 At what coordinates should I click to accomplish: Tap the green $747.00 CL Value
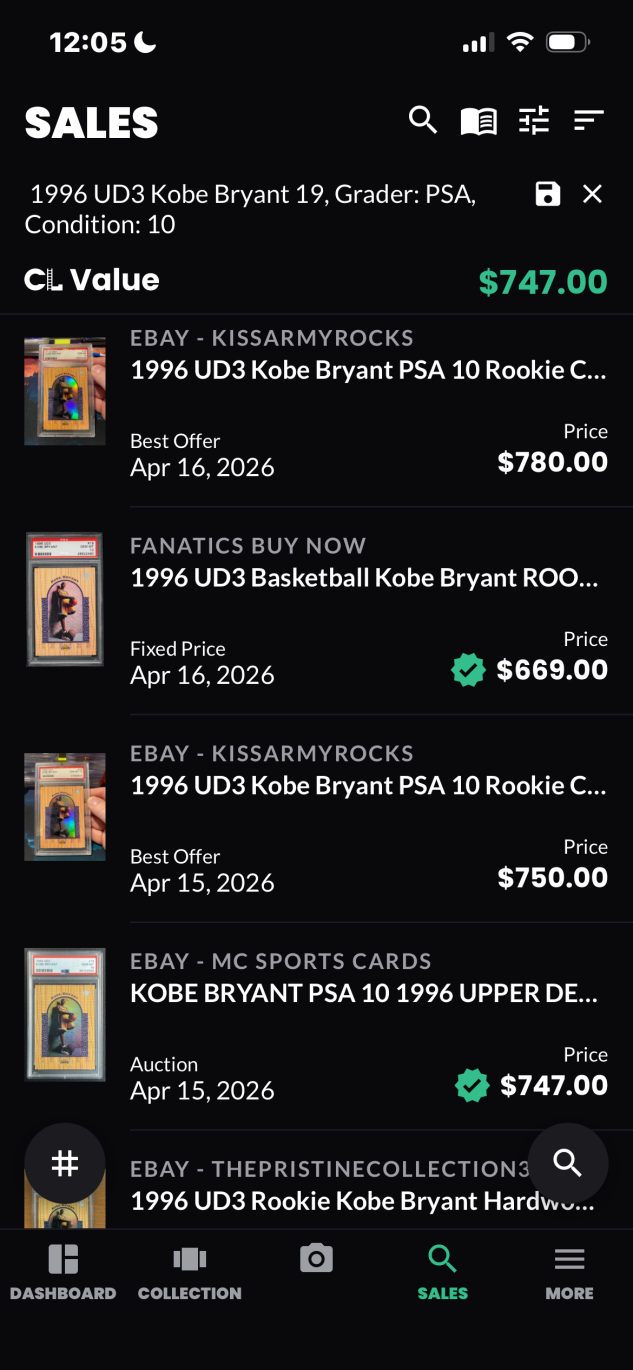pyautogui.click(x=543, y=282)
